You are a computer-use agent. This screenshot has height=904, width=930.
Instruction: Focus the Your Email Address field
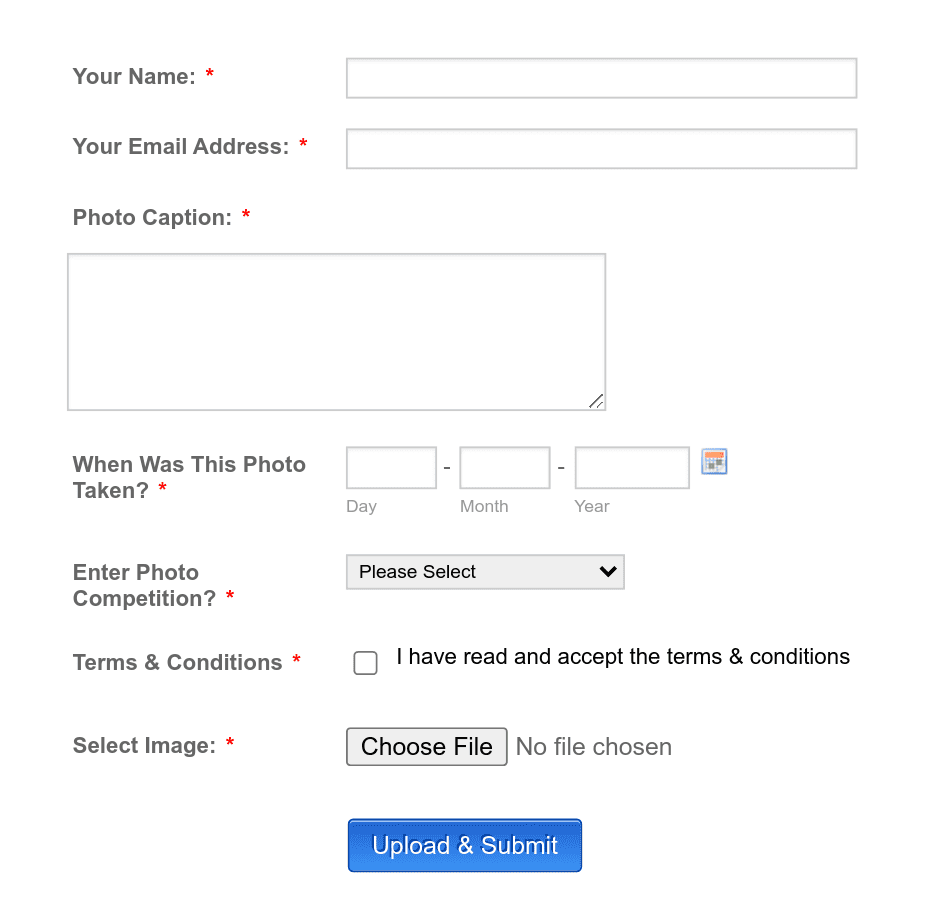pyautogui.click(x=601, y=148)
